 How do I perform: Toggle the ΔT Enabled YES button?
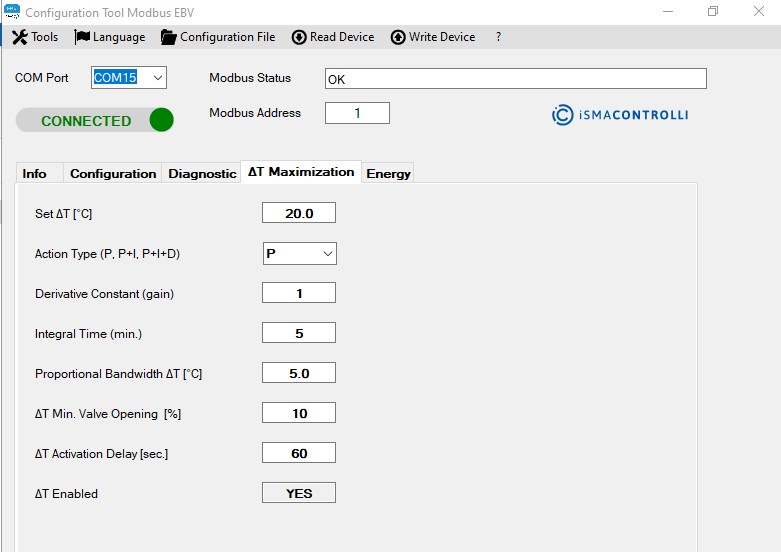(299, 493)
